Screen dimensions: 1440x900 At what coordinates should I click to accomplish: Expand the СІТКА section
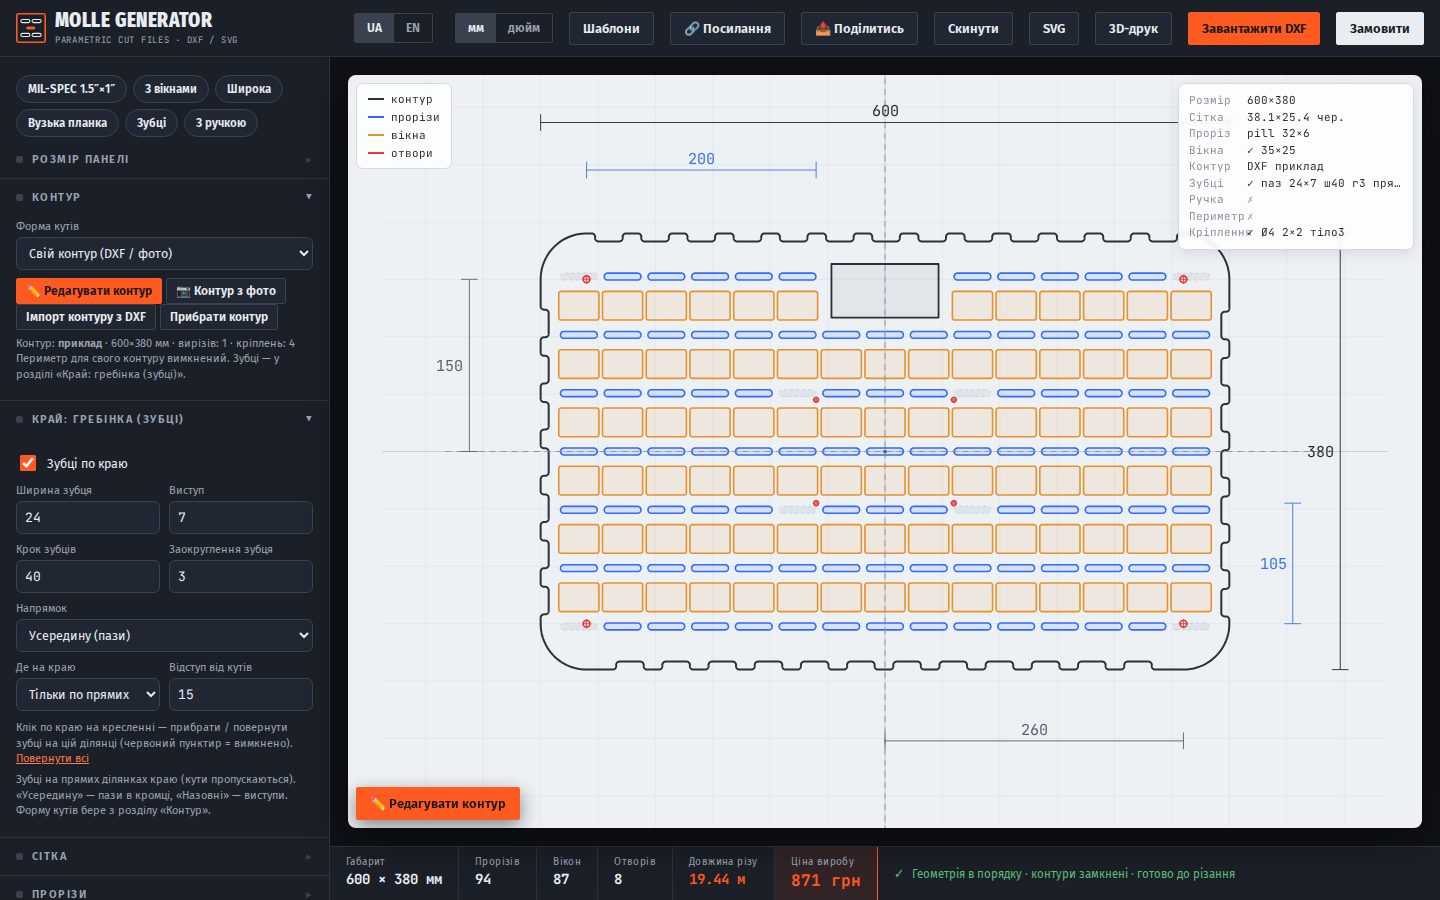[x=164, y=856]
